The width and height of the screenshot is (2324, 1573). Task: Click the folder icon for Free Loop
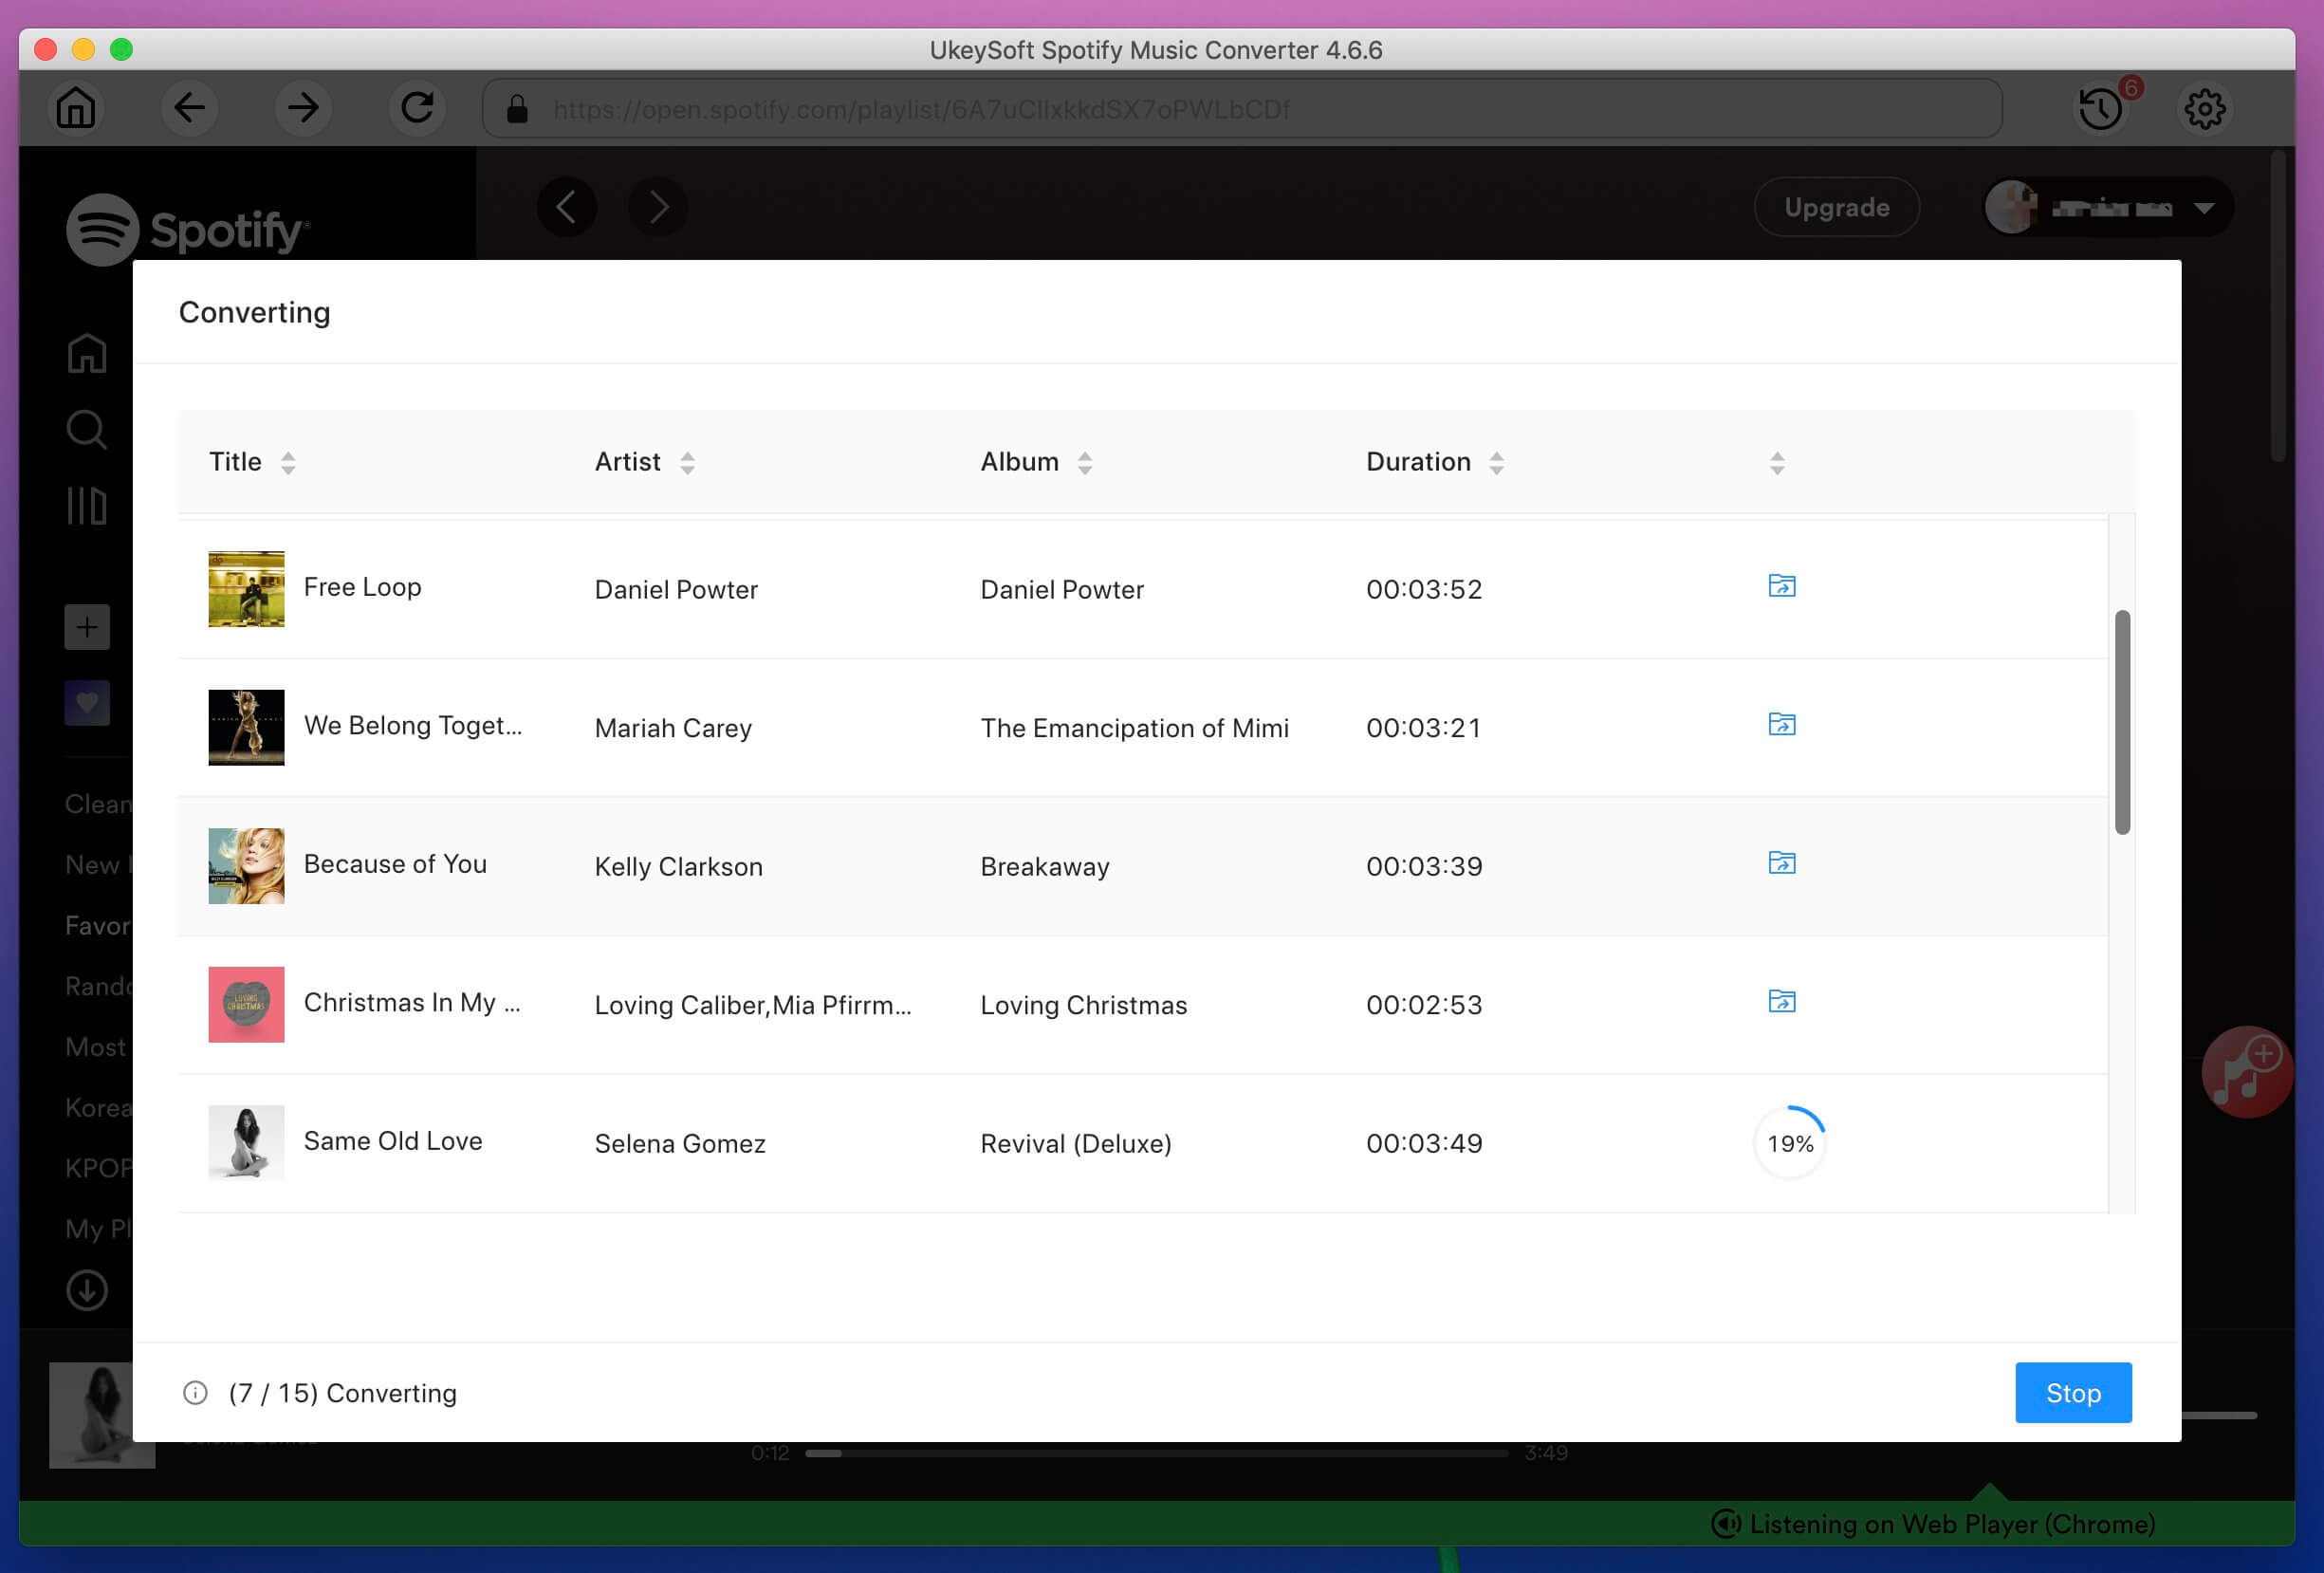point(1781,584)
